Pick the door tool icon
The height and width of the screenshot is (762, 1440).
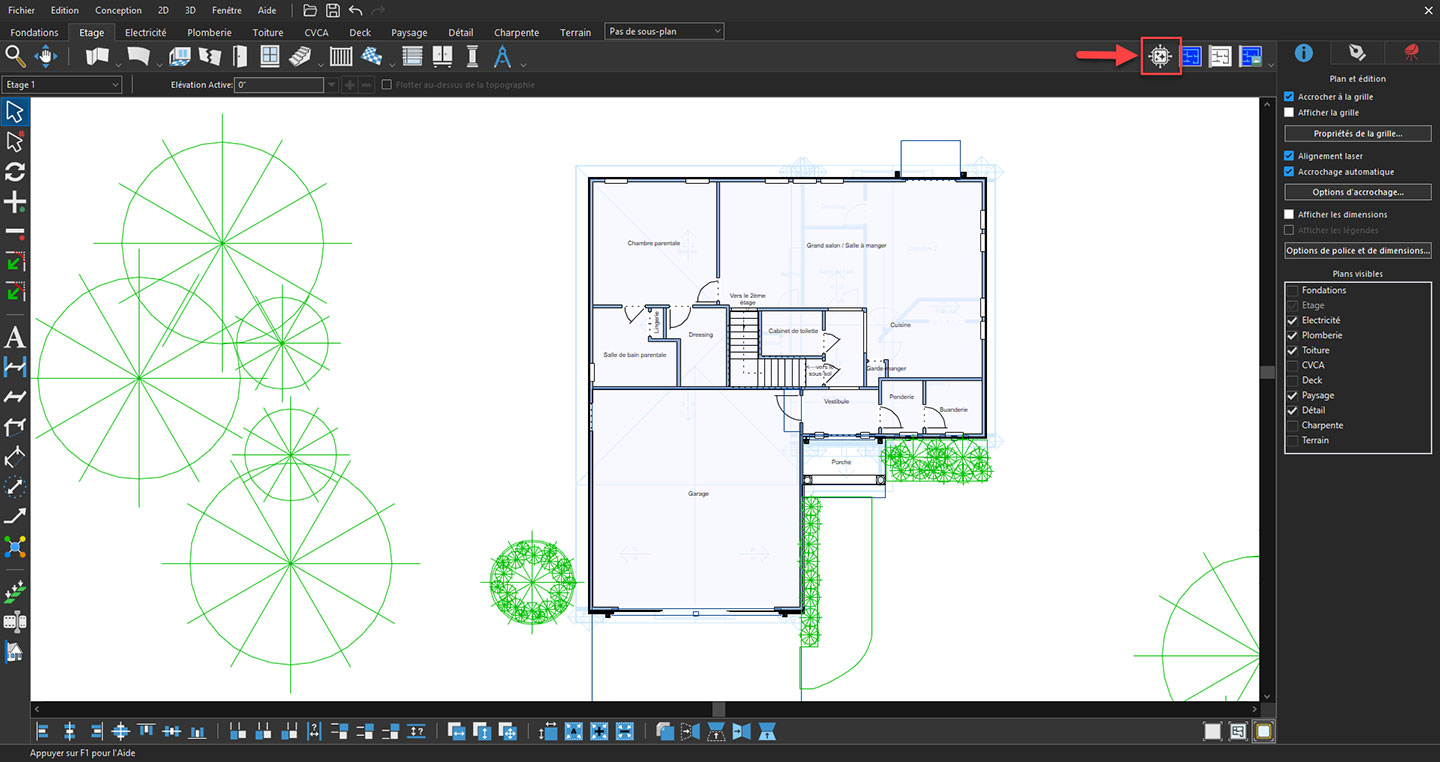241,57
